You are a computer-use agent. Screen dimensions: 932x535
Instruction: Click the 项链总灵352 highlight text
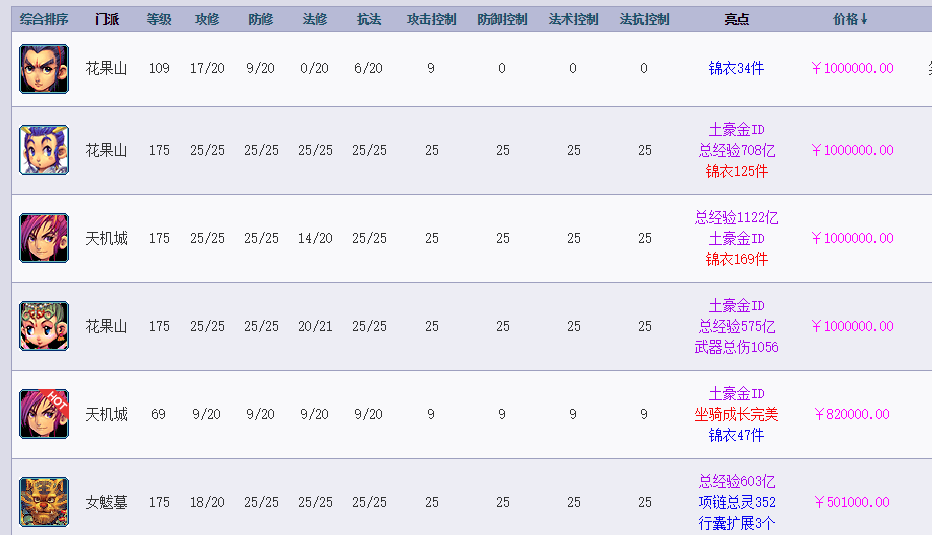(x=736, y=502)
